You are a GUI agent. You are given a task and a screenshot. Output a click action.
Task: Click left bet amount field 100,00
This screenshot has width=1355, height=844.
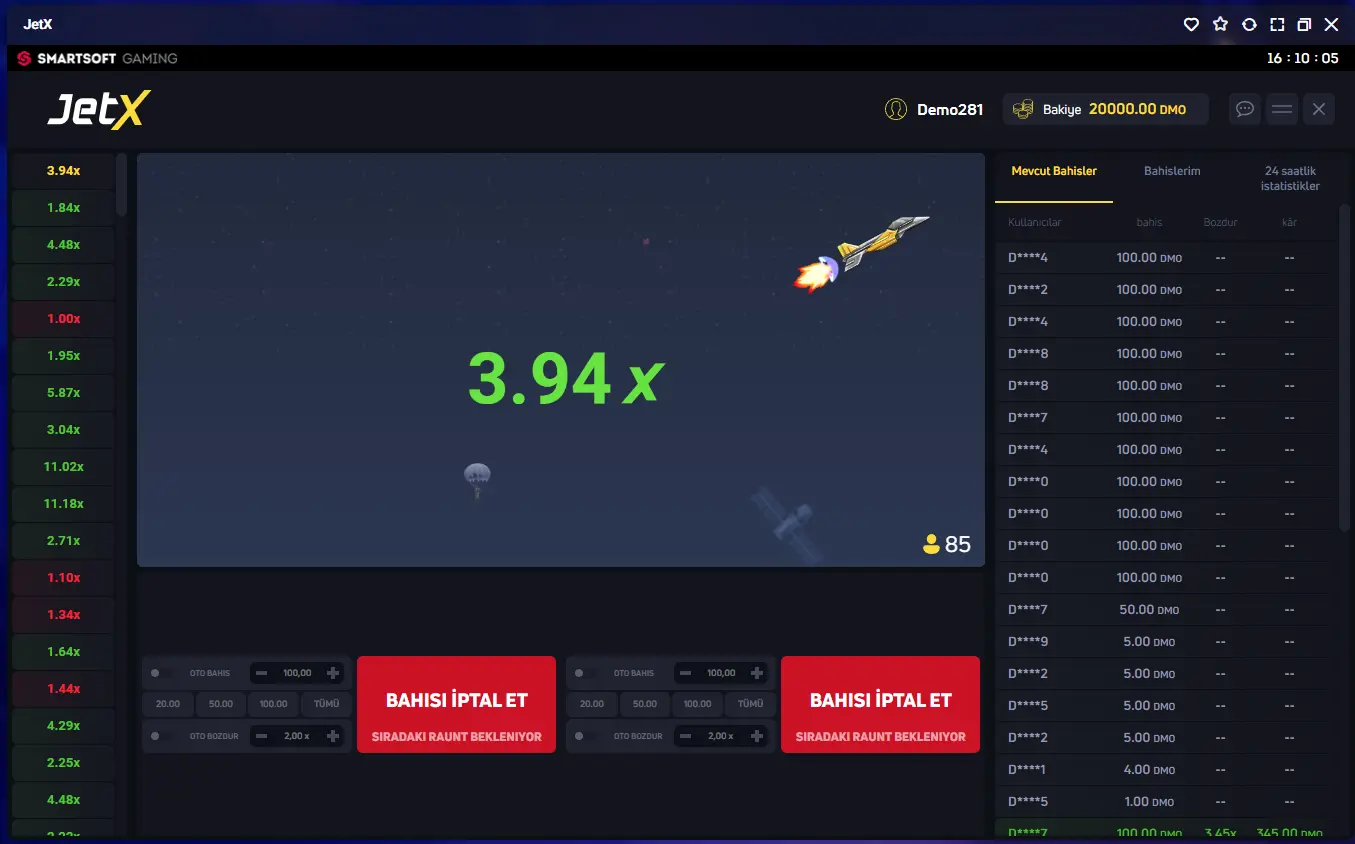297,673
